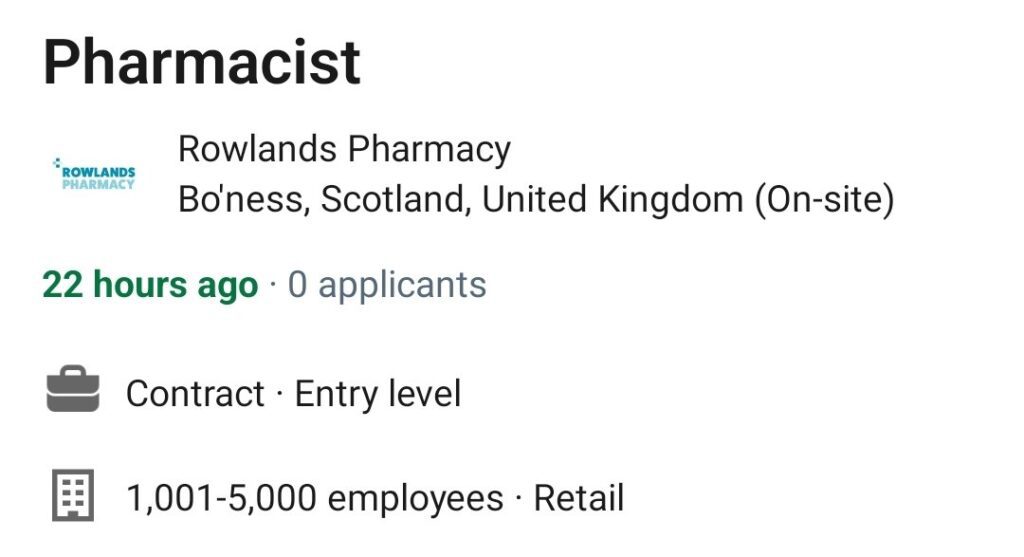Click the briefcase job type icon
The width and height of the screenshot is (1024, 557).
pyautogui.click(x=72, y=389)
